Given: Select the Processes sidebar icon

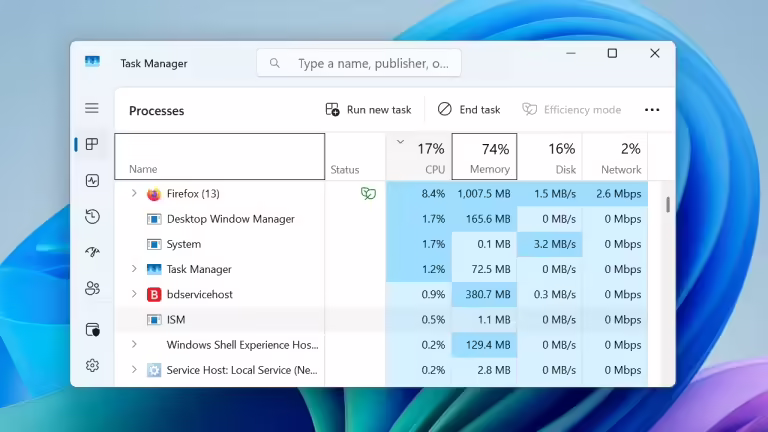Looking at the screenshot, I should (x=92, y=144).
